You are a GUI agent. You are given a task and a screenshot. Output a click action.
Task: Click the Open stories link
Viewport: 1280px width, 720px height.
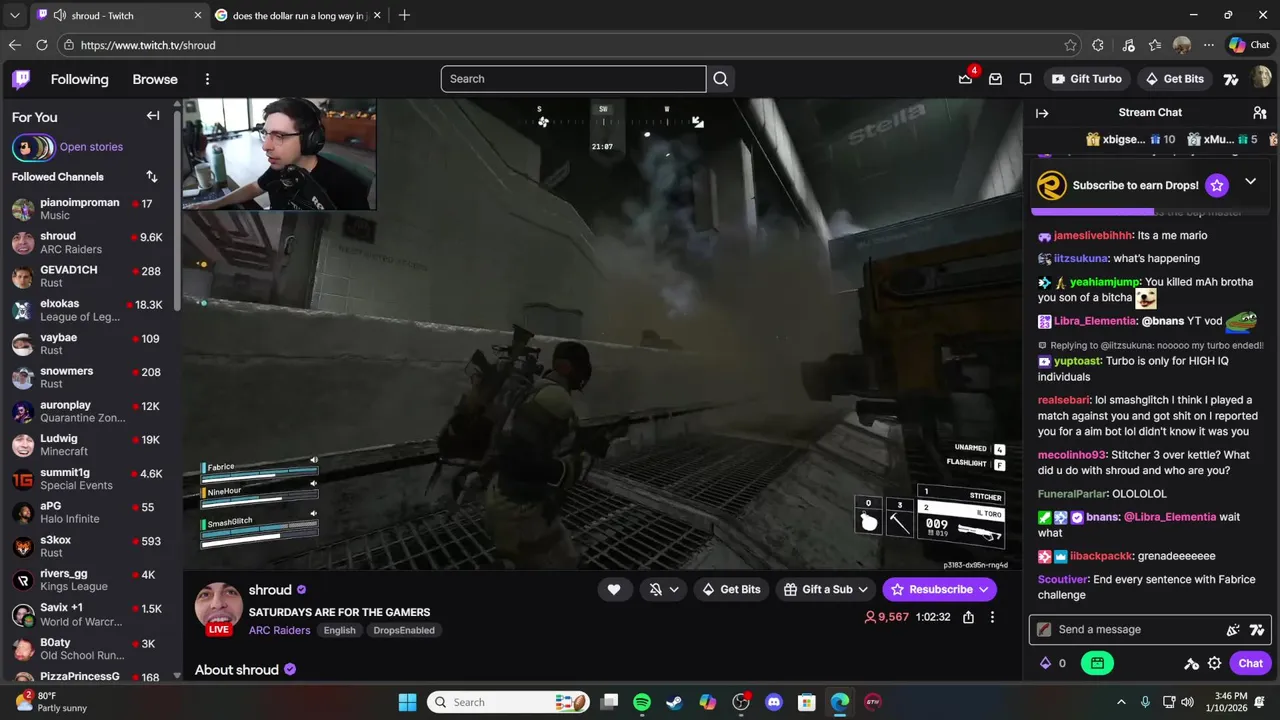91,147
